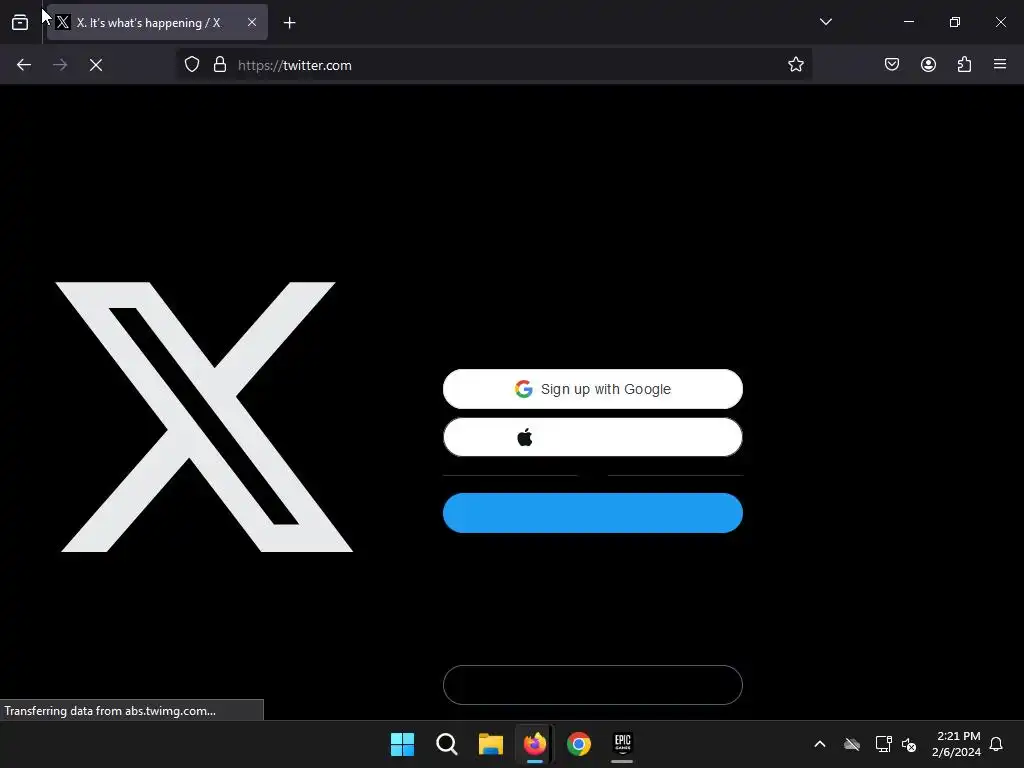Open muted volume tray icon
Viewport: 1024px width, 768px height.
(908, 744)
